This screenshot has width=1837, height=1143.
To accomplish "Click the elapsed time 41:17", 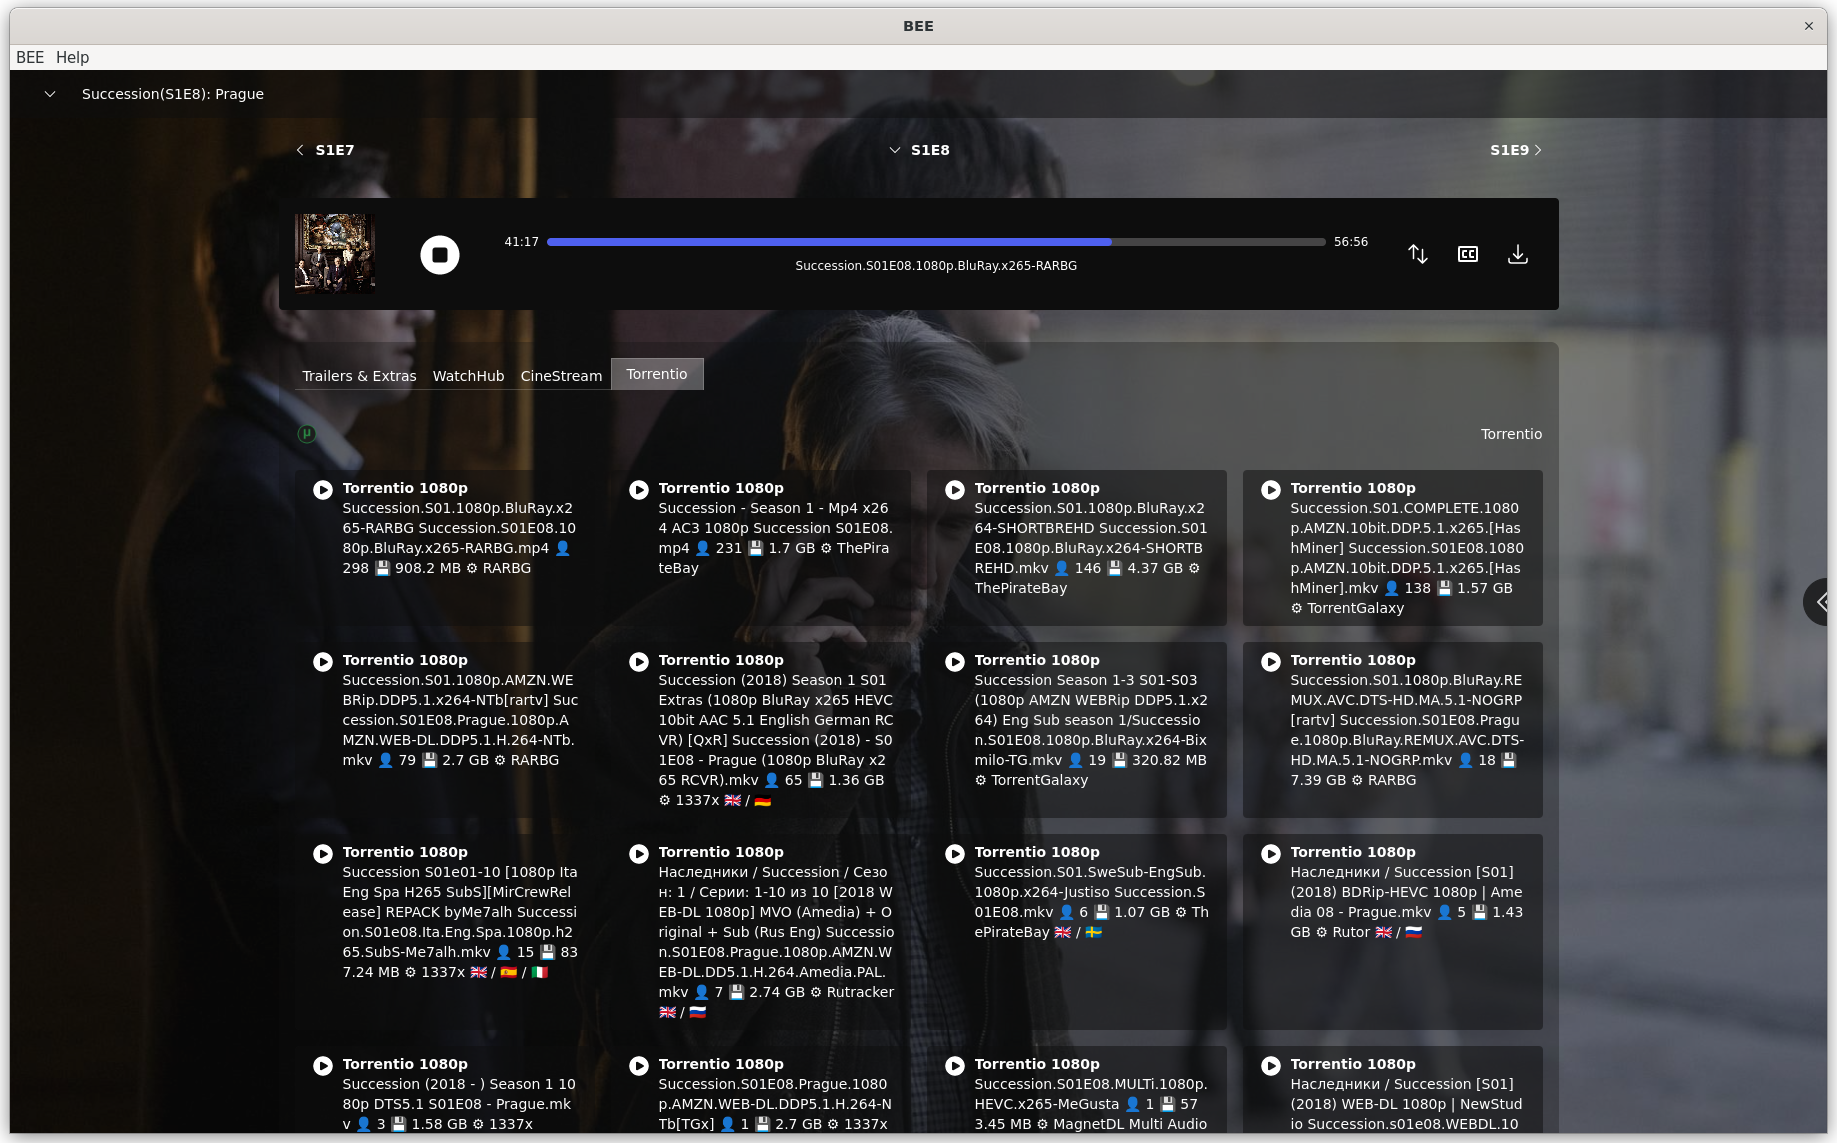I will coord(521,242).
